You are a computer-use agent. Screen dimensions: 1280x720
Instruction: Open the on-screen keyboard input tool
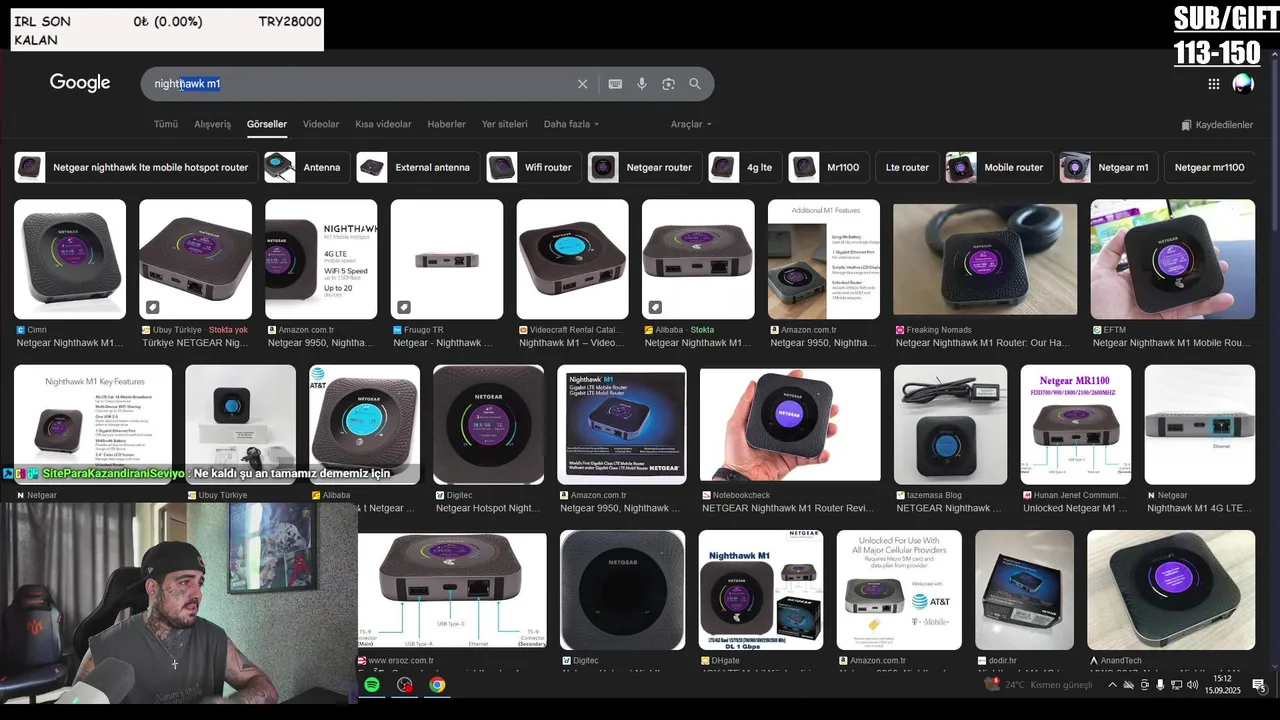615,84
